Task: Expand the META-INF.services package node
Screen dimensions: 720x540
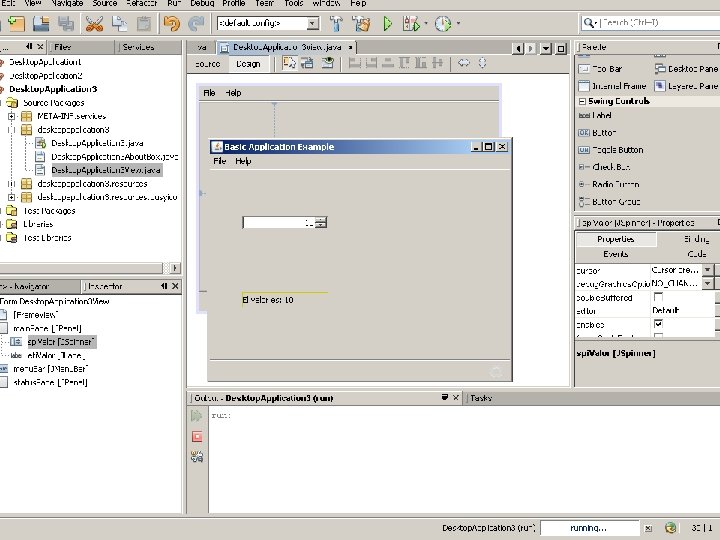Action: (11, 116)
